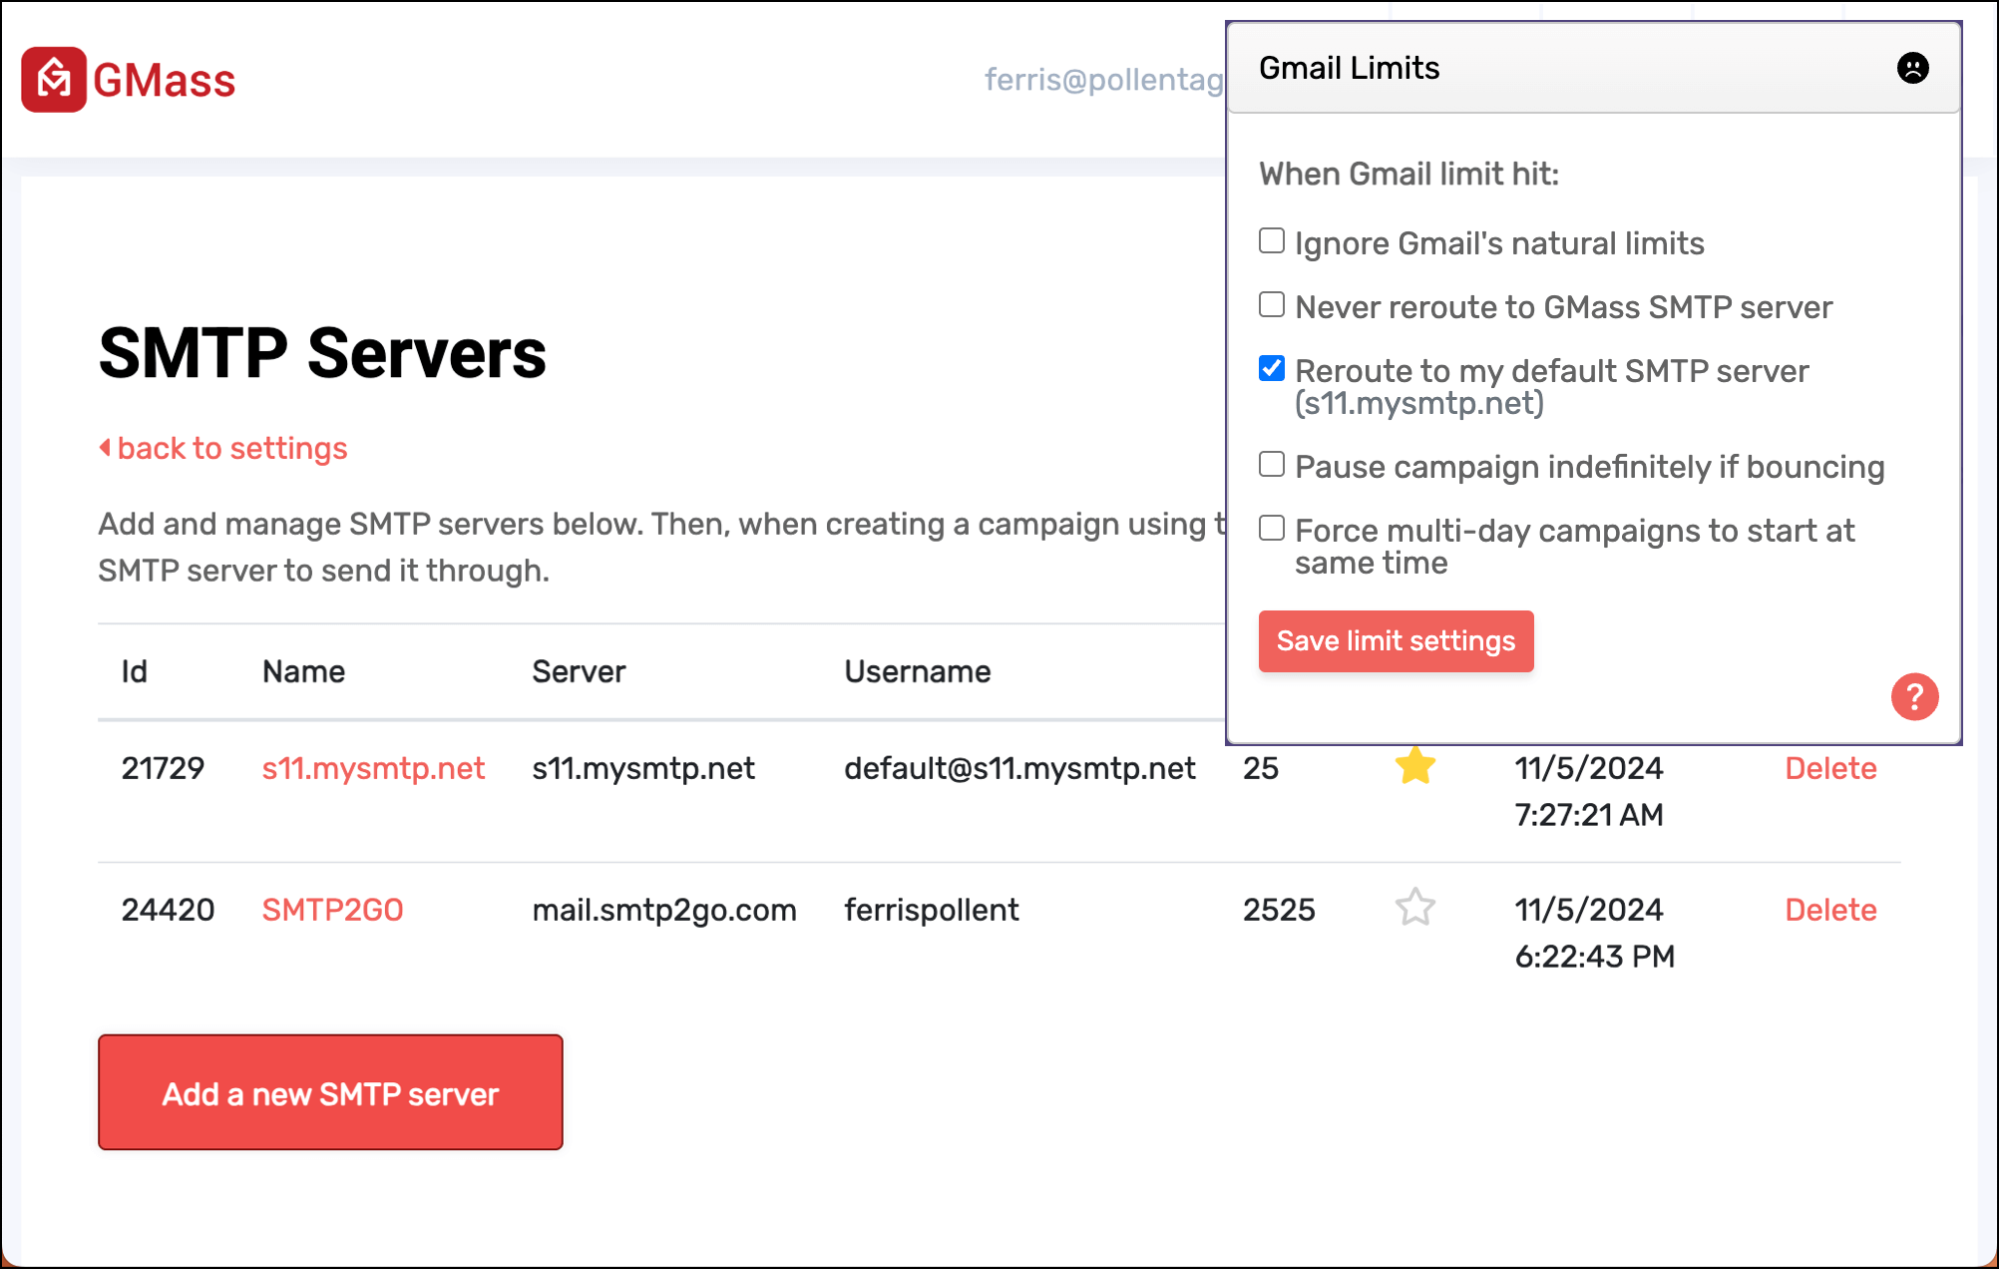Click the Username column header
The image size is (1999, 1269).
[917, 672]
